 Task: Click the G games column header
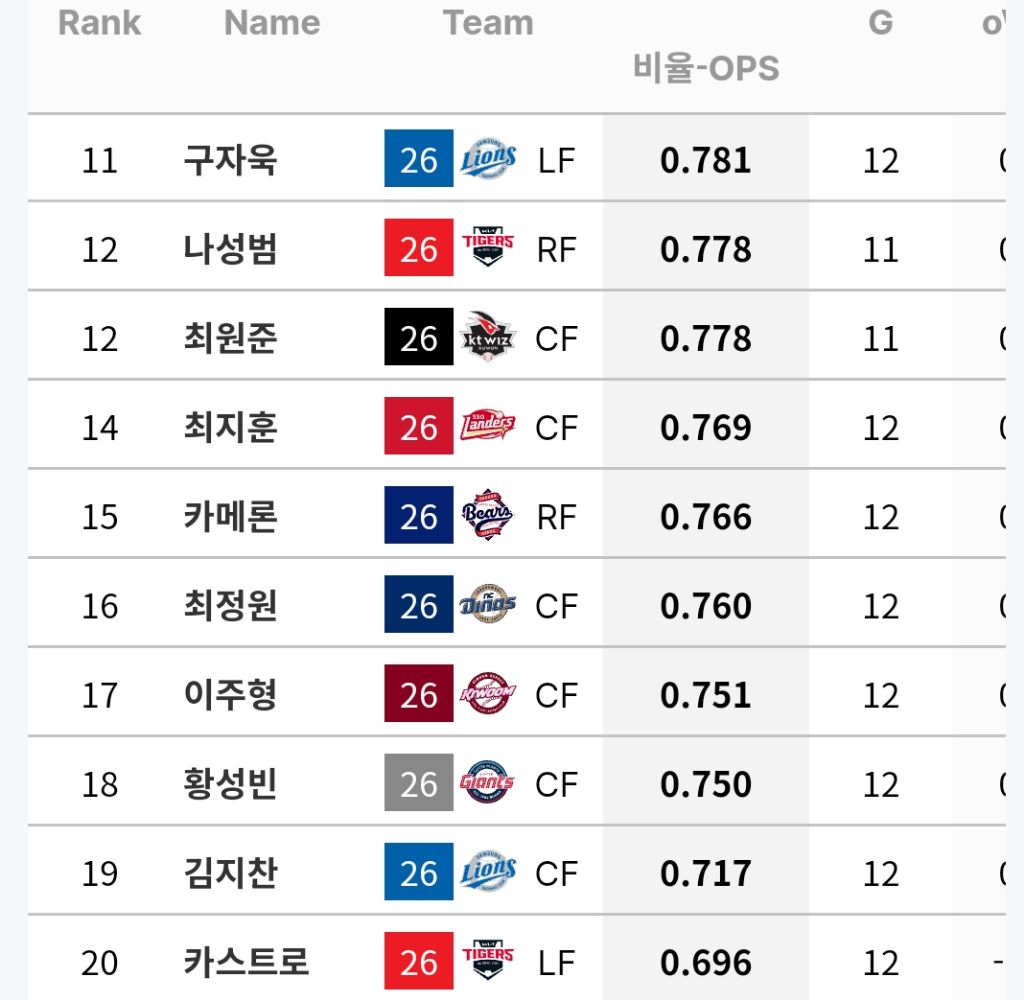[x=880, y=23]
